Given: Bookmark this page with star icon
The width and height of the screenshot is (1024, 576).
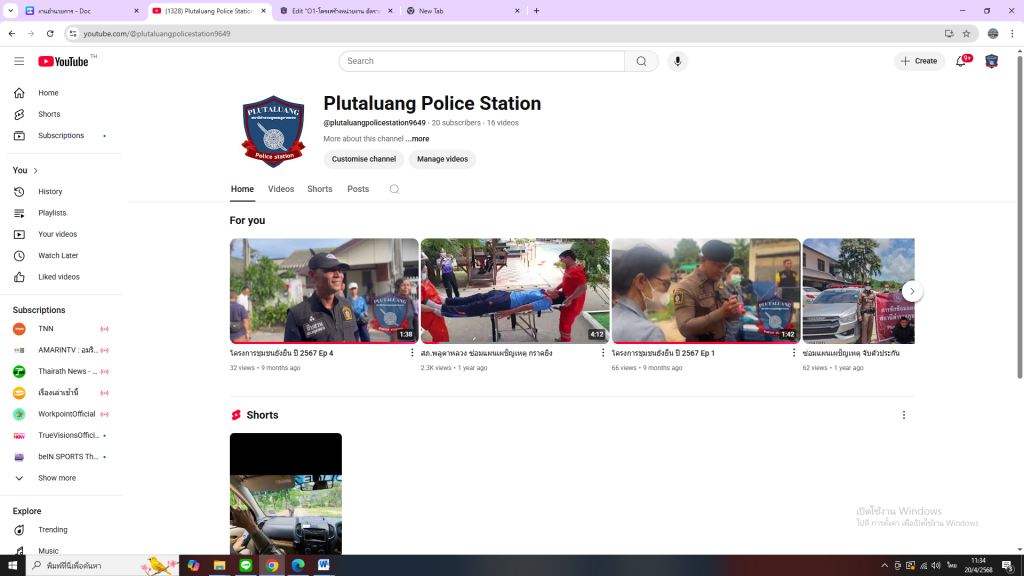Looking at the screenshot, I should click(x=966, y=33).
